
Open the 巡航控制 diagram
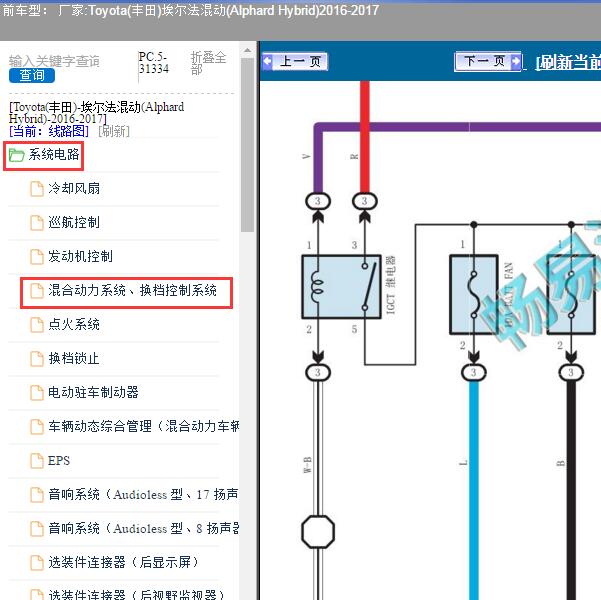pos(74,222)
